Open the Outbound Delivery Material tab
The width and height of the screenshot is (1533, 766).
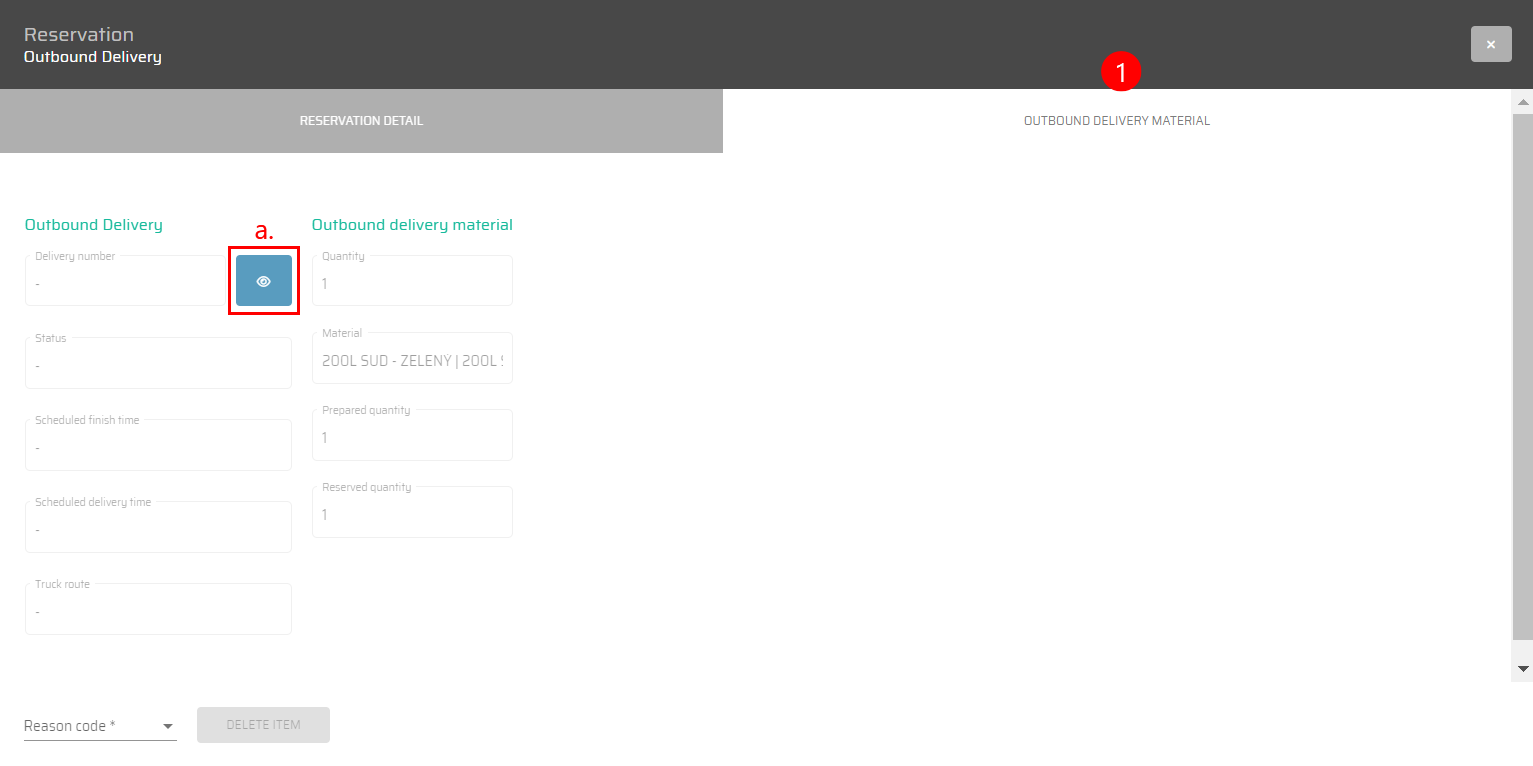pyautogui.click(x=1116, y=121)
